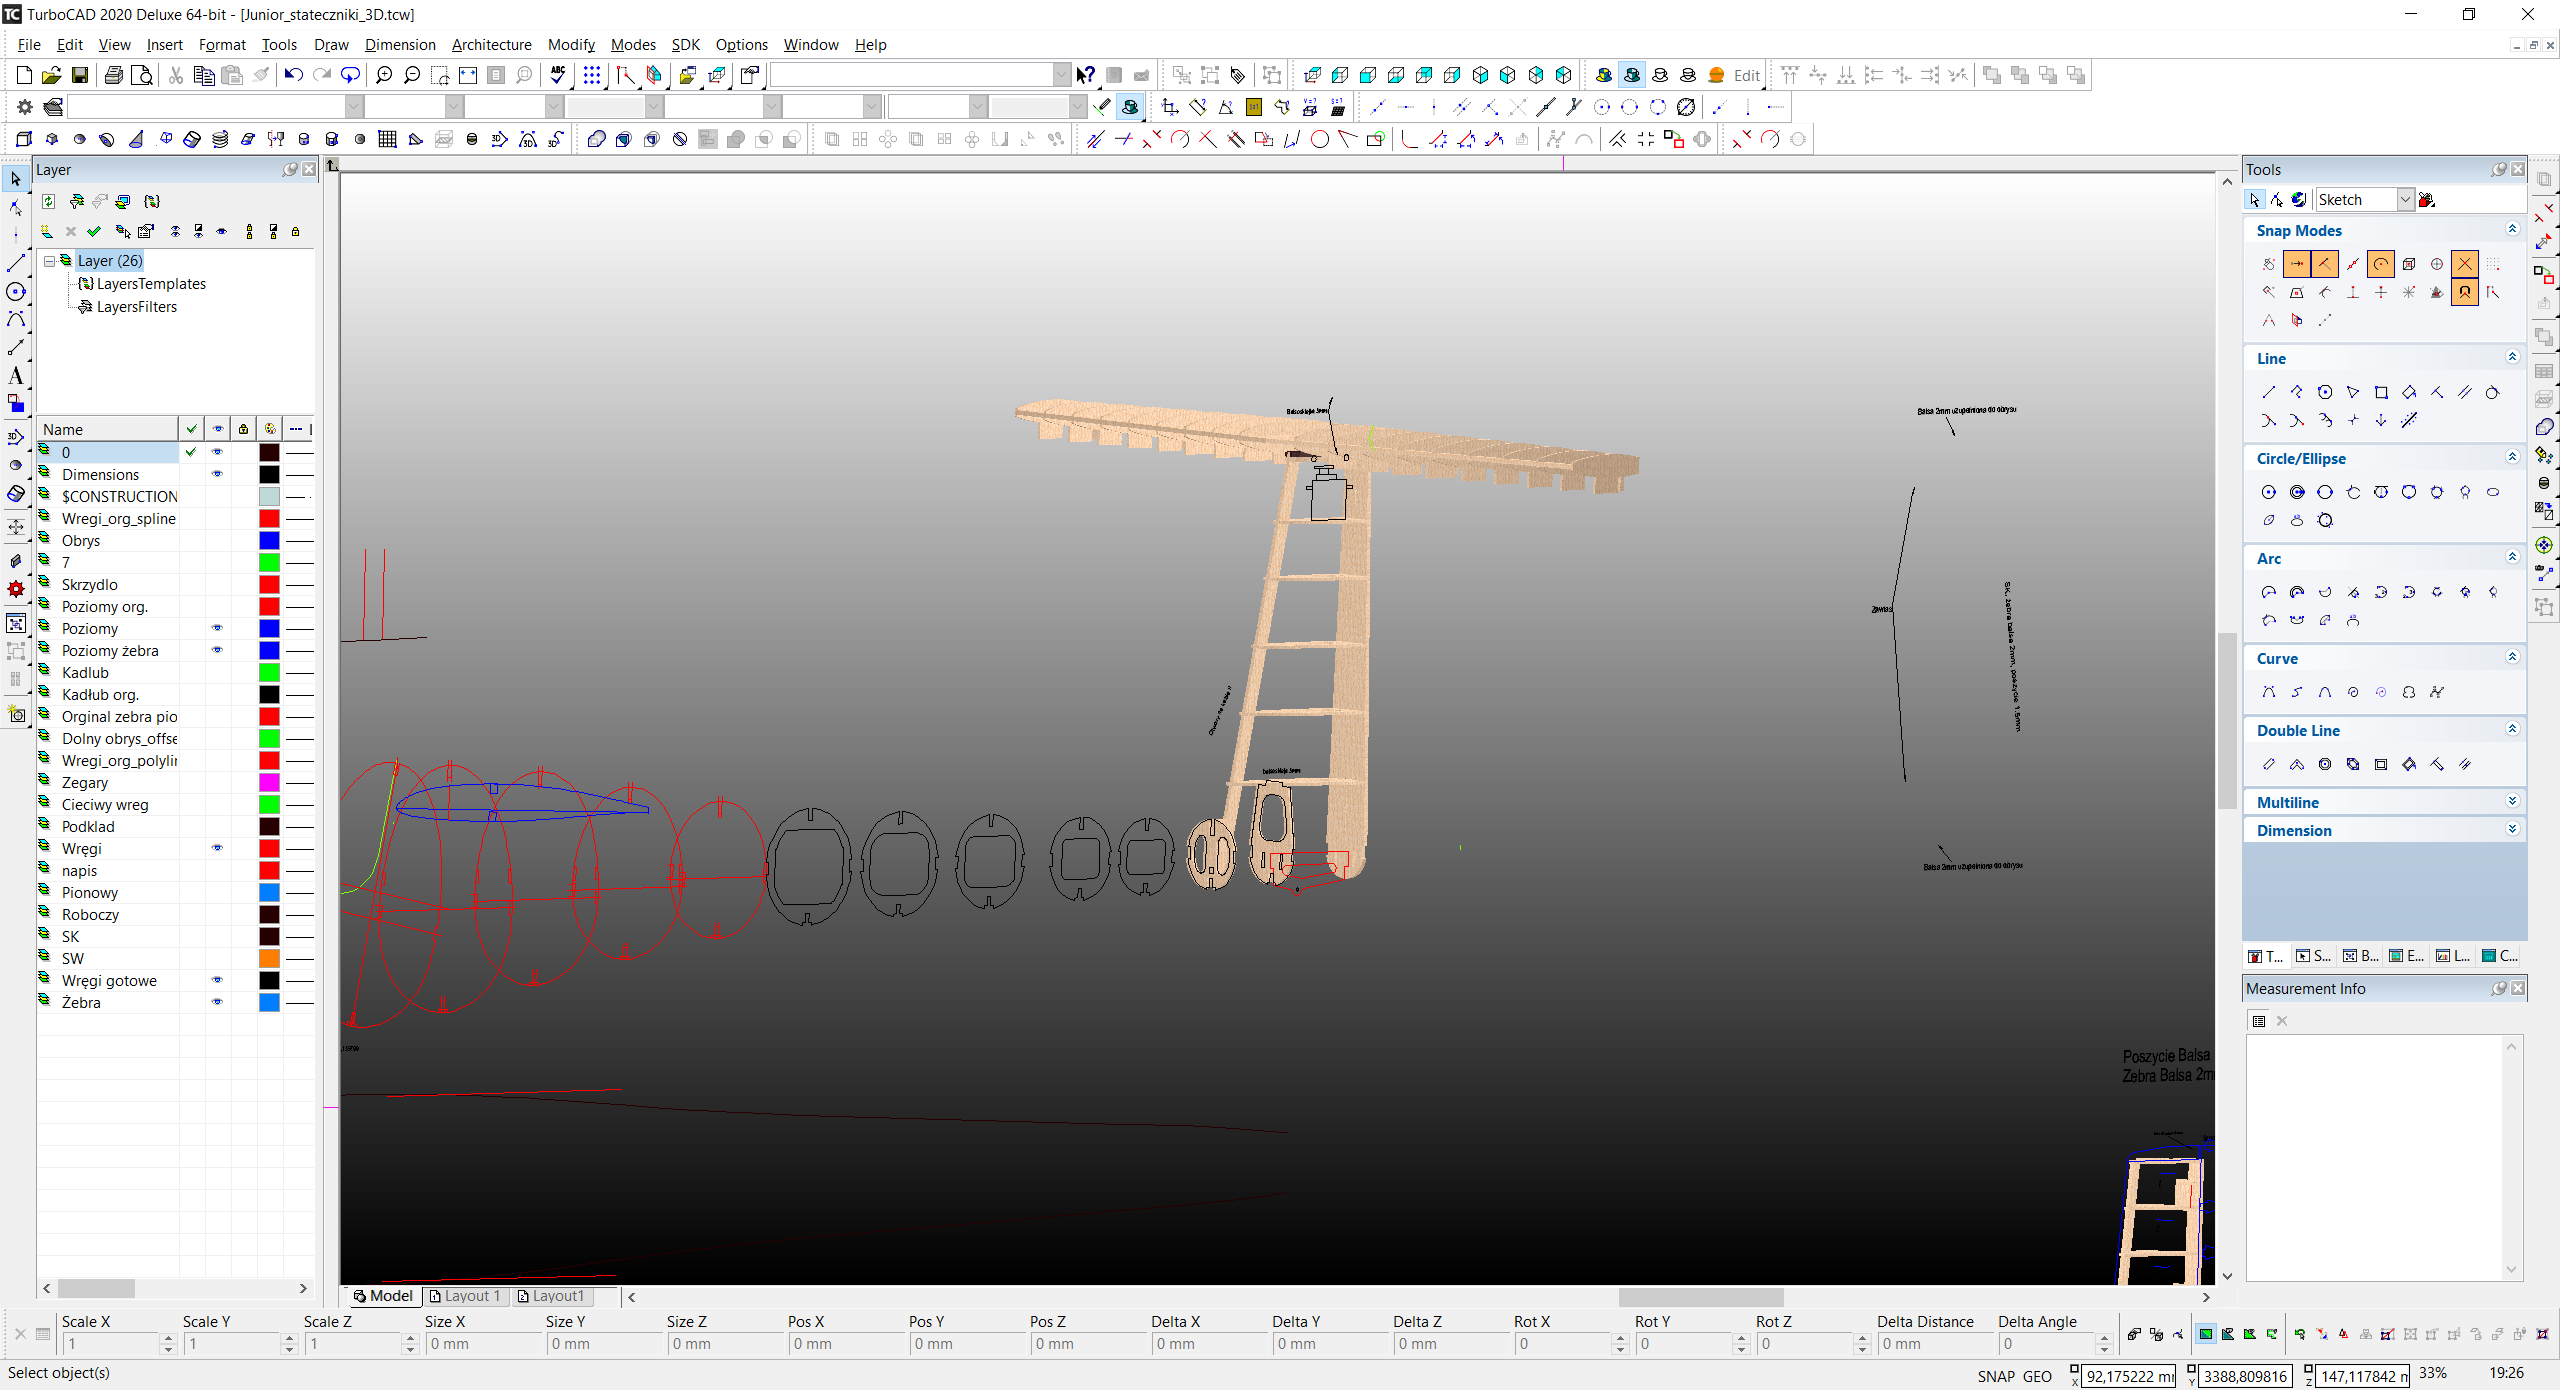Toggle visibility eye of Żebra layer
The height and width of the screenshot is (1390, 2560).
coord(217,1002)
